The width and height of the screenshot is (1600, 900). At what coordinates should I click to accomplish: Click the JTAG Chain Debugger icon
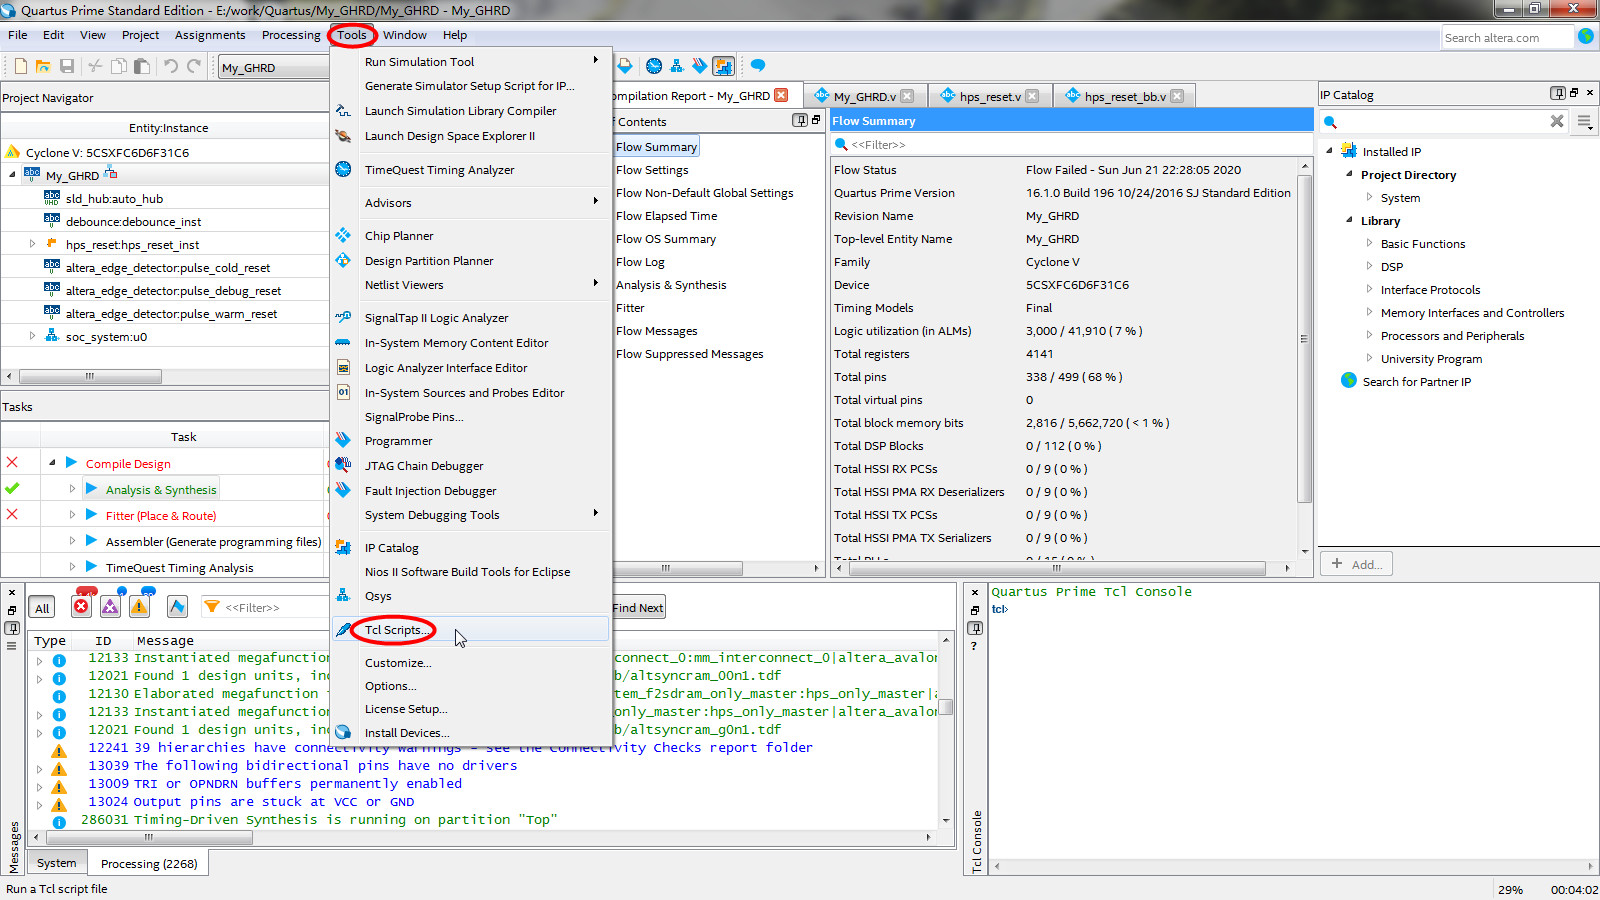tap(343, 465)
